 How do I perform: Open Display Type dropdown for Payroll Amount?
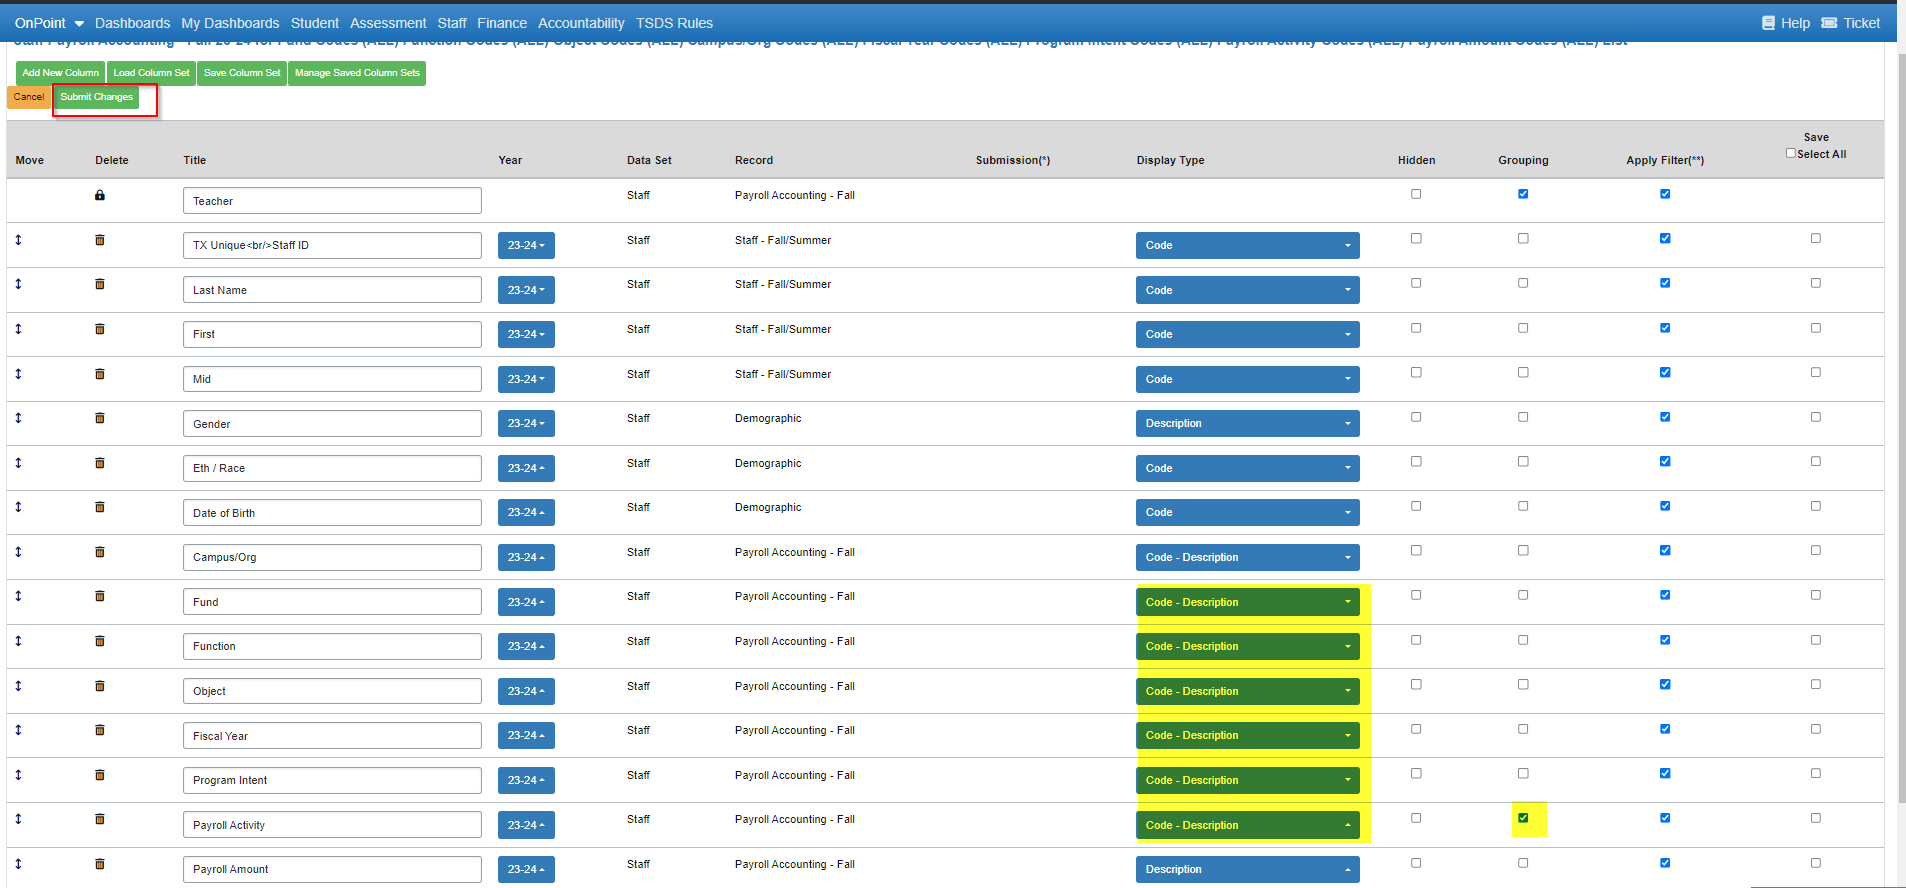1247,869
